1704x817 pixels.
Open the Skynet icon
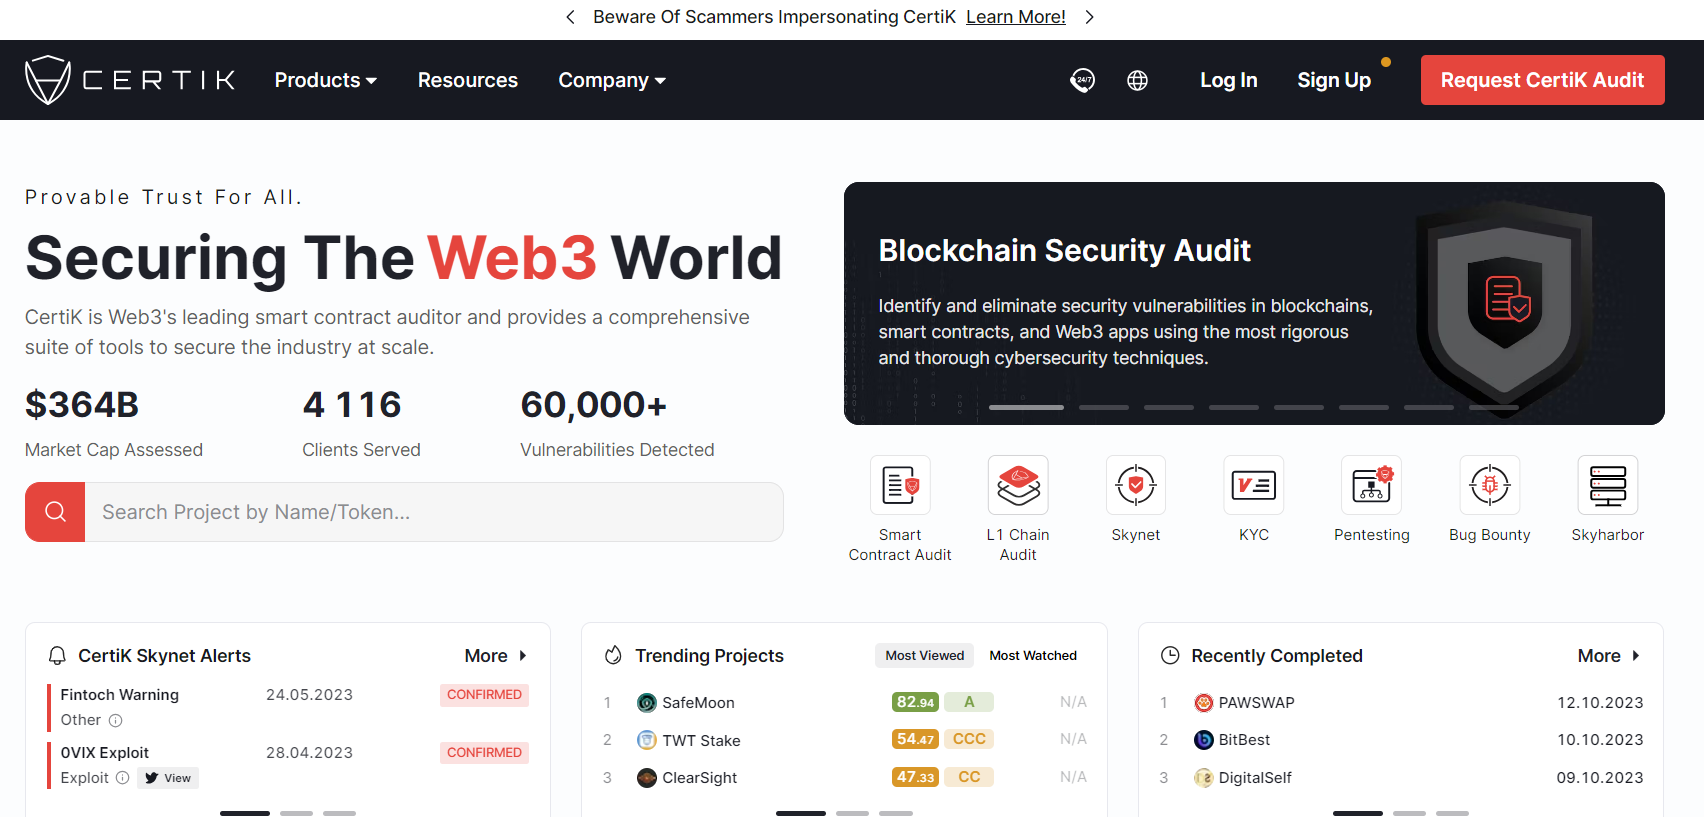click(1136, 486)
